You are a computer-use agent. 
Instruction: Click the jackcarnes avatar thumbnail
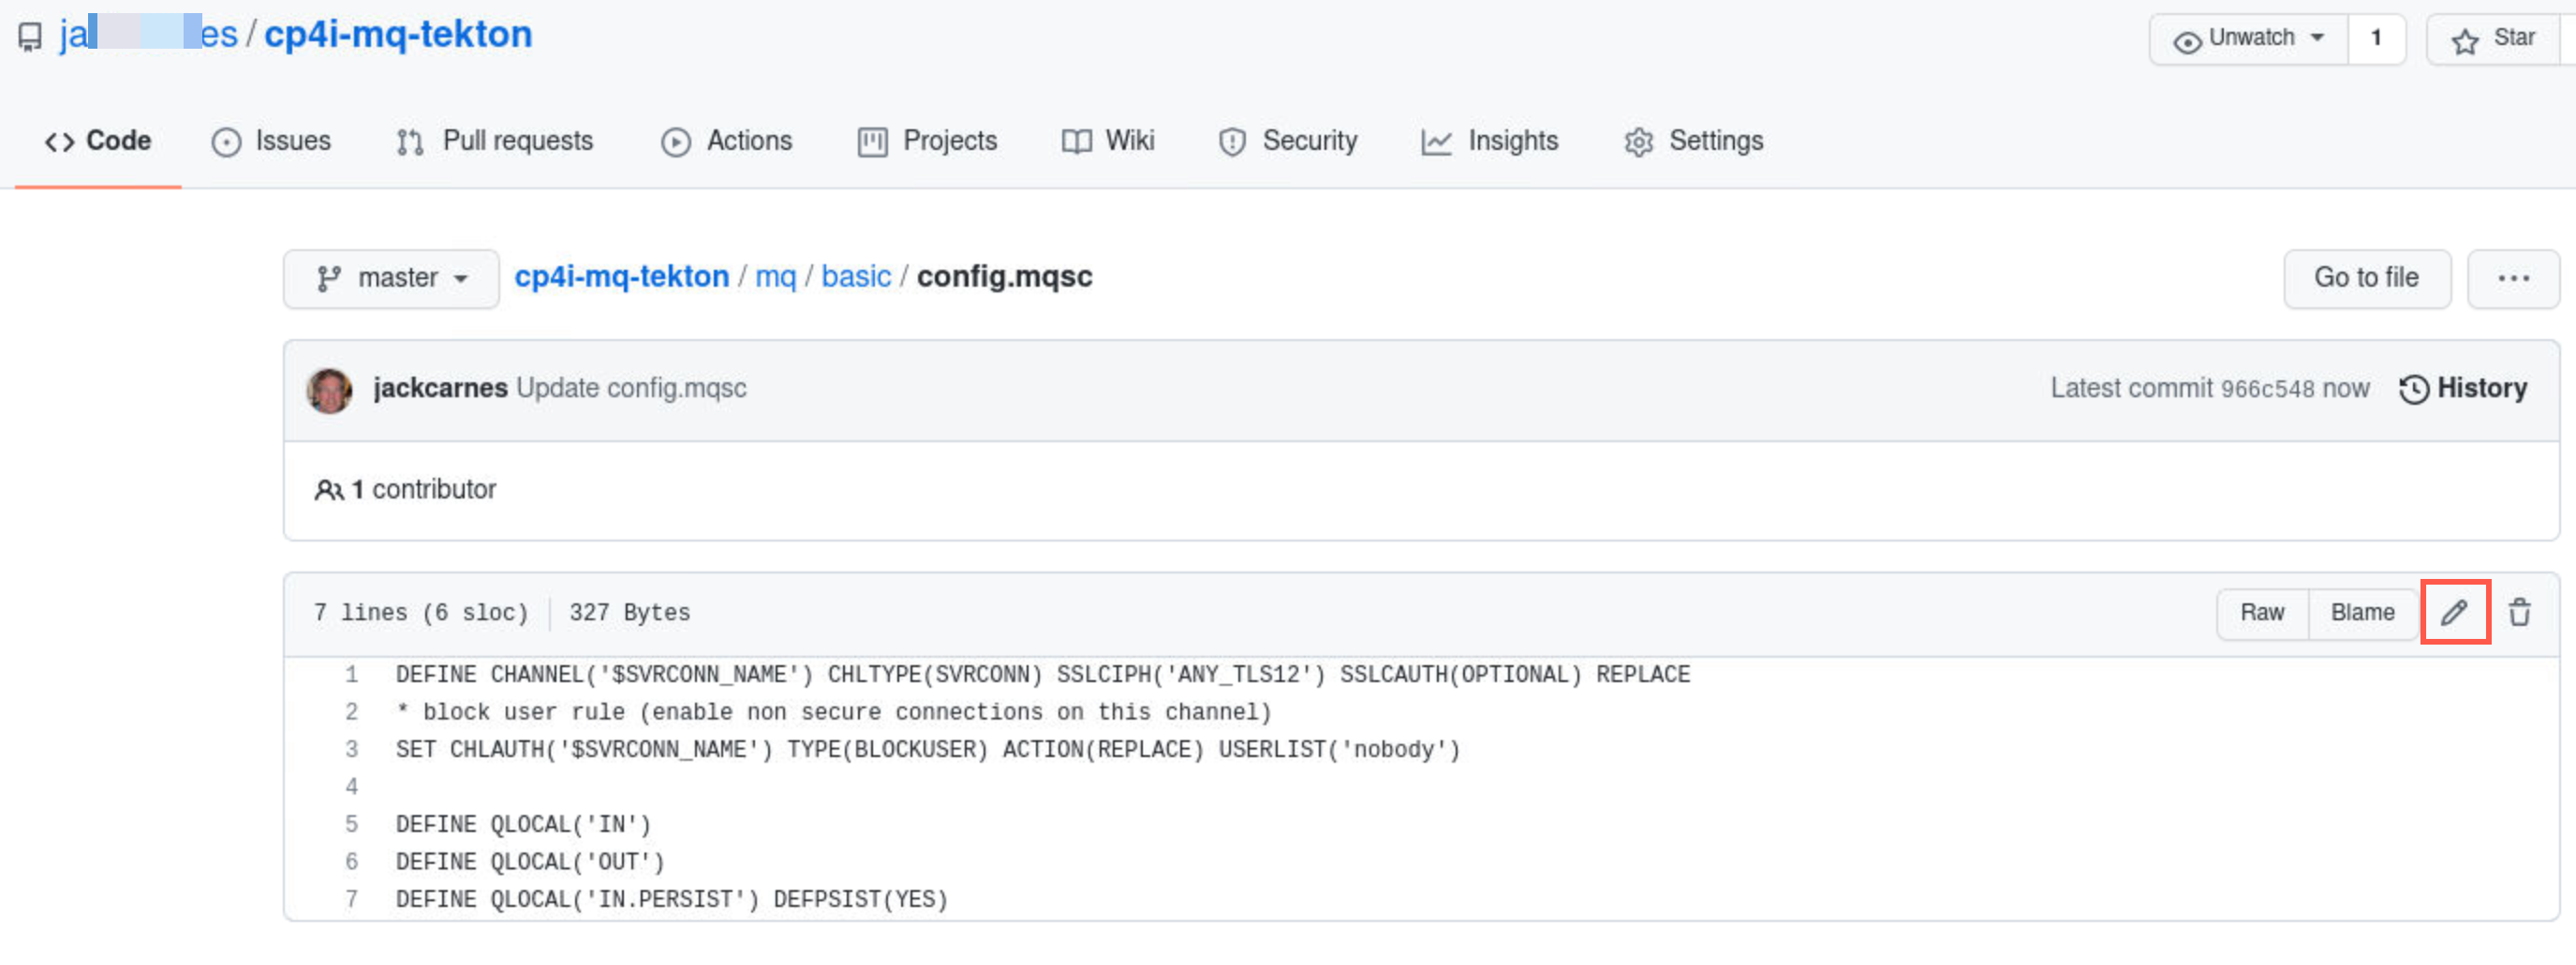click(329, 390)
